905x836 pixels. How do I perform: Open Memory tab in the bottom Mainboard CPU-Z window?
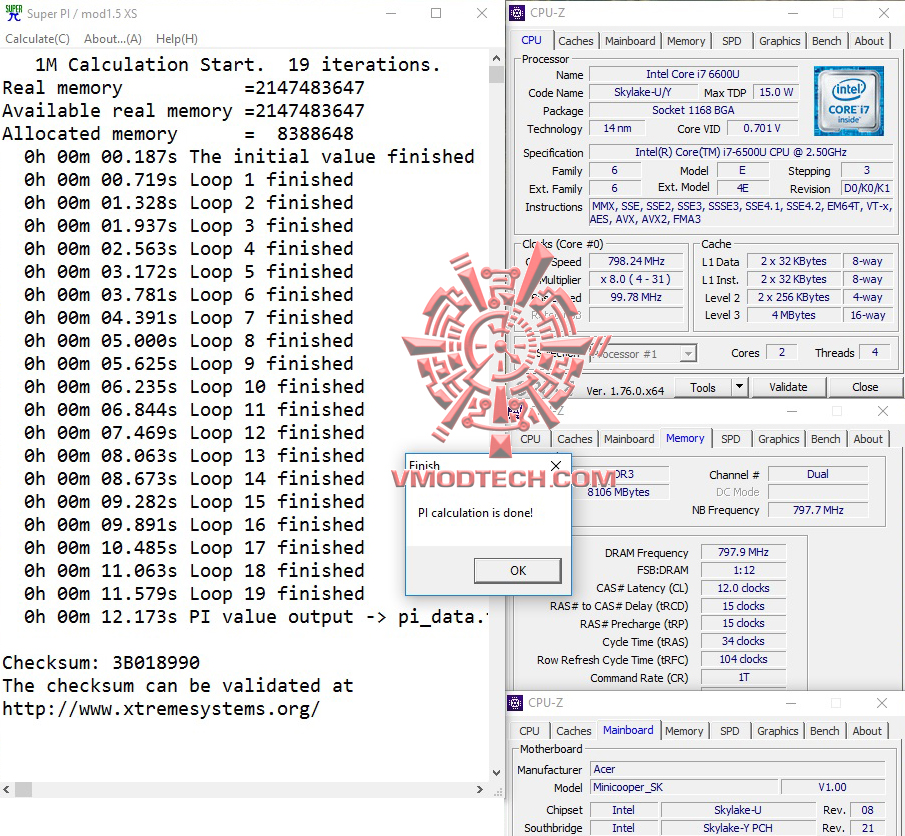click(684, 731)
